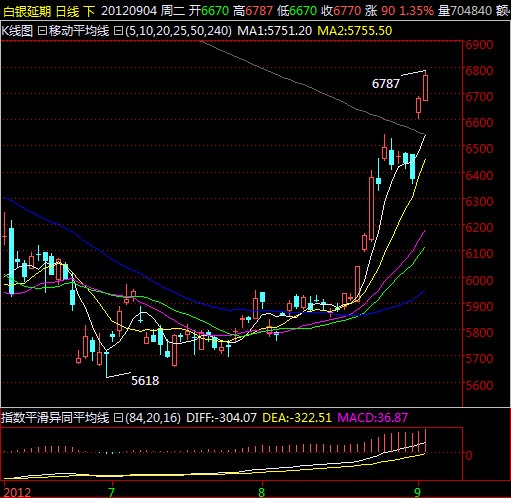Click the K线图 chart title

[17, 31]
